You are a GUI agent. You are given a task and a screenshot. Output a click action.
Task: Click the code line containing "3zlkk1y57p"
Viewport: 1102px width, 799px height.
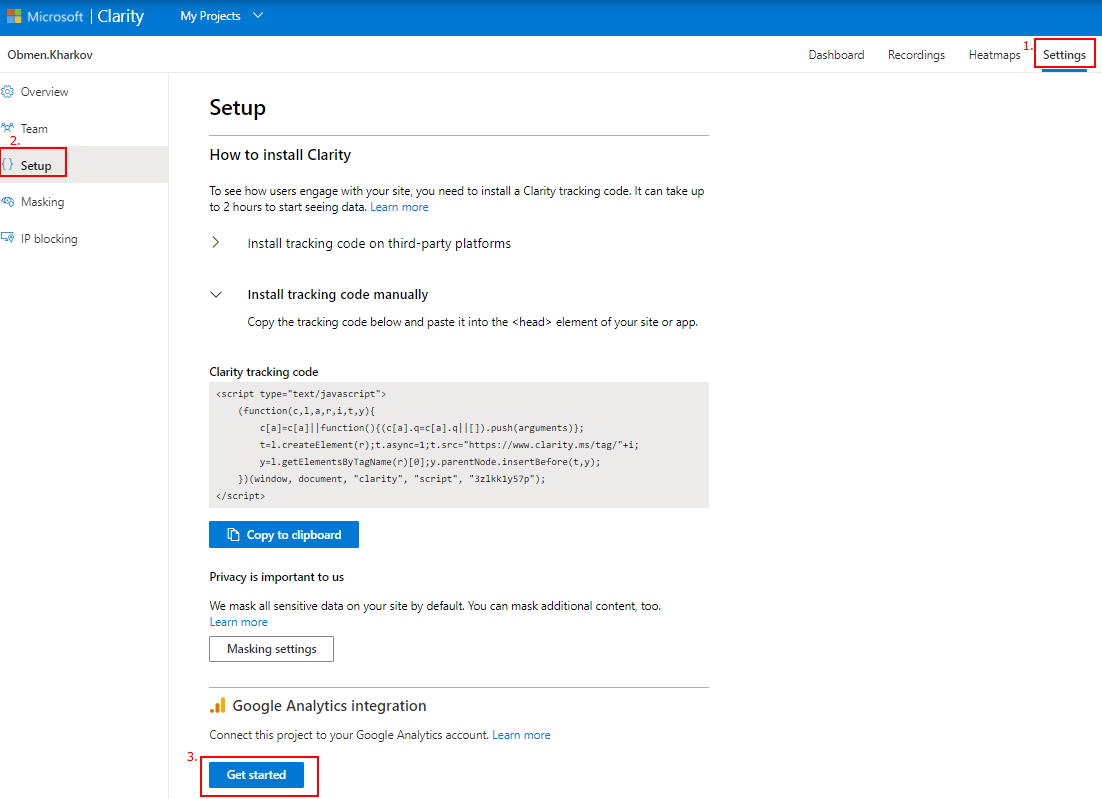coord(391,479)
